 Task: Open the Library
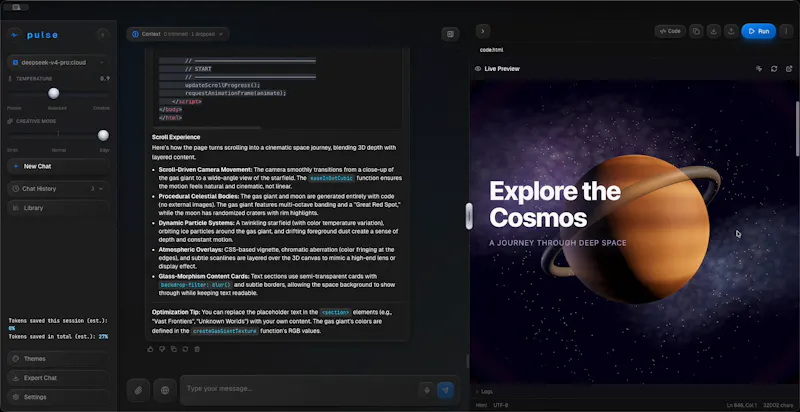coord(58,208)
